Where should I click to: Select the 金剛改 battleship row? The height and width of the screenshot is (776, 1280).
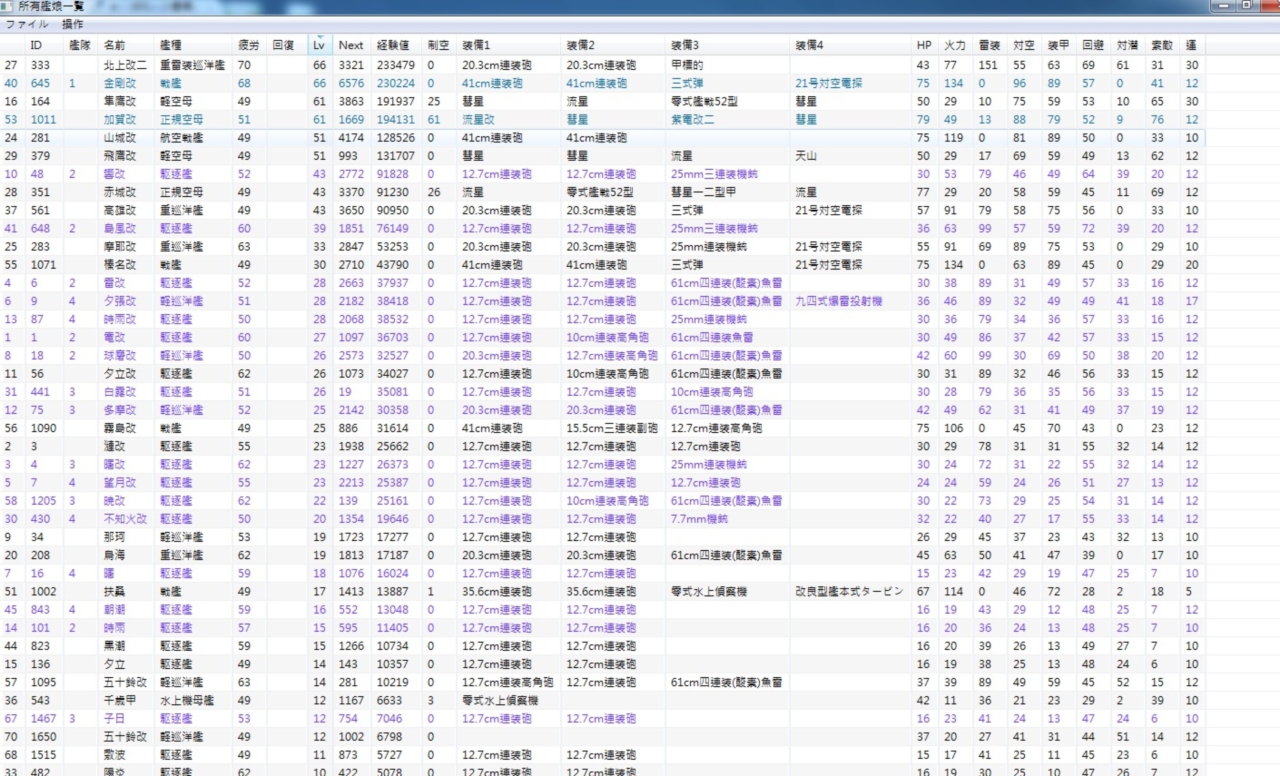click(x=114, y=83)
